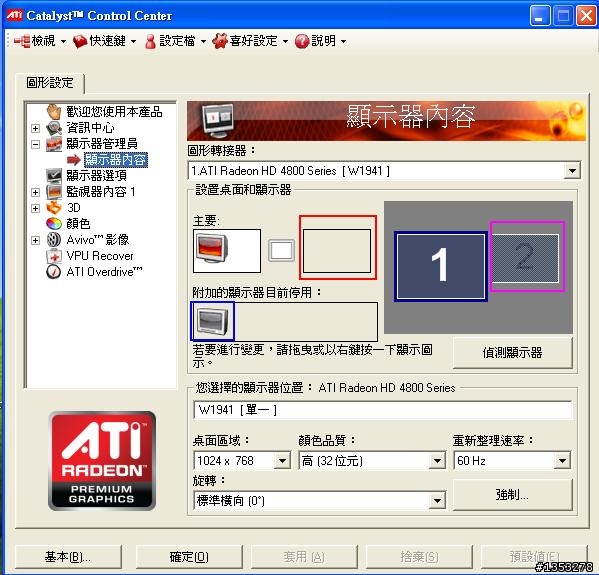
Task: Select ATI Overdrive in the tree
Action: click(x=104, y=272)
